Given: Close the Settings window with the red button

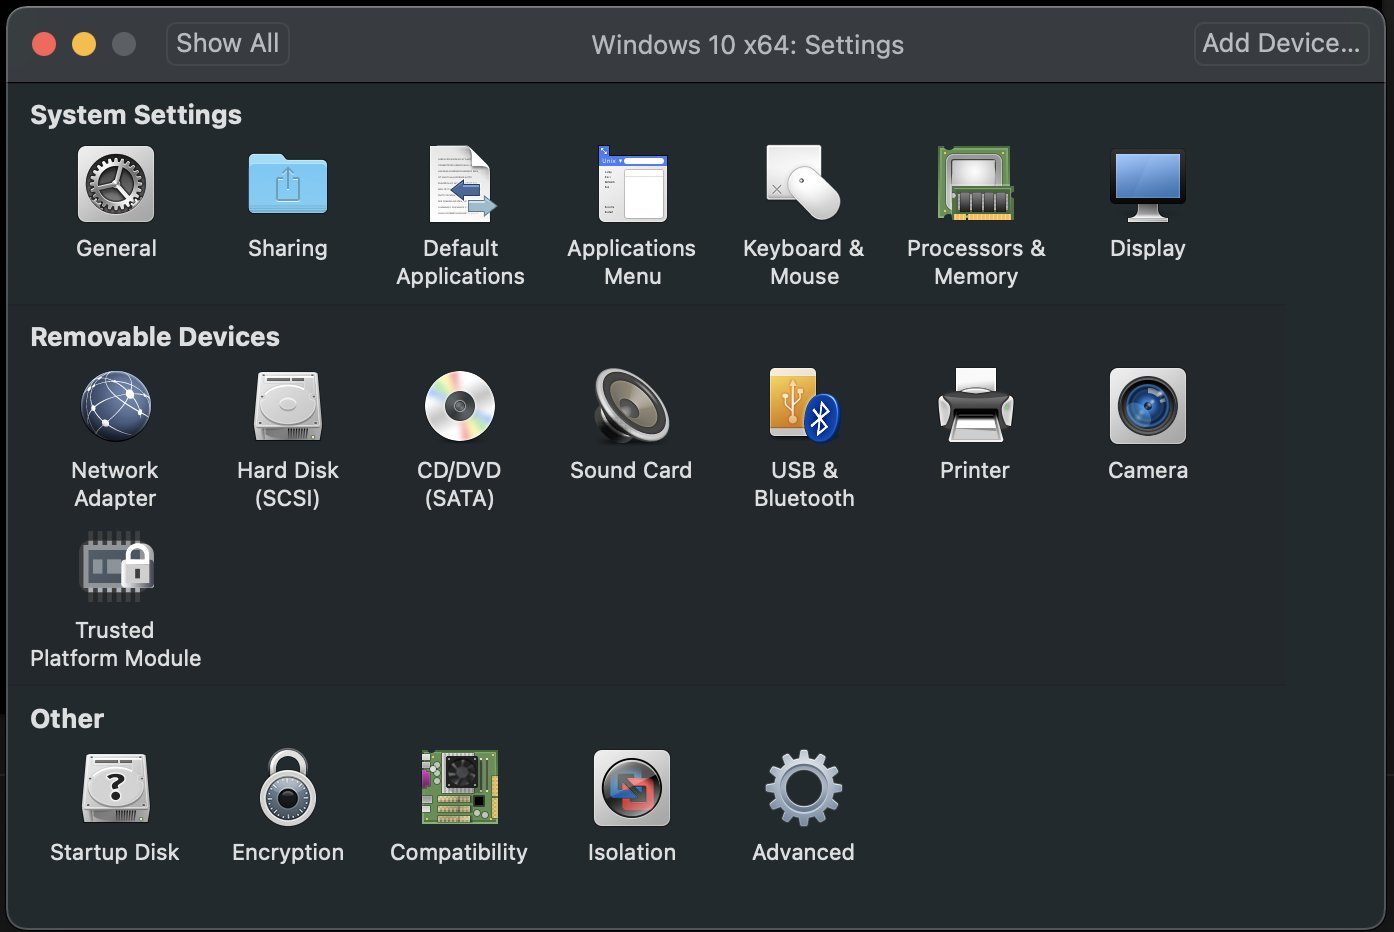Looking at the screenshot, I should [x=44, y=44].
